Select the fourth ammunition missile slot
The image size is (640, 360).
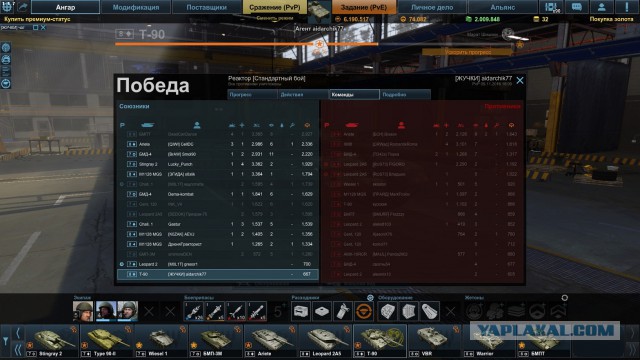point(257,311)
